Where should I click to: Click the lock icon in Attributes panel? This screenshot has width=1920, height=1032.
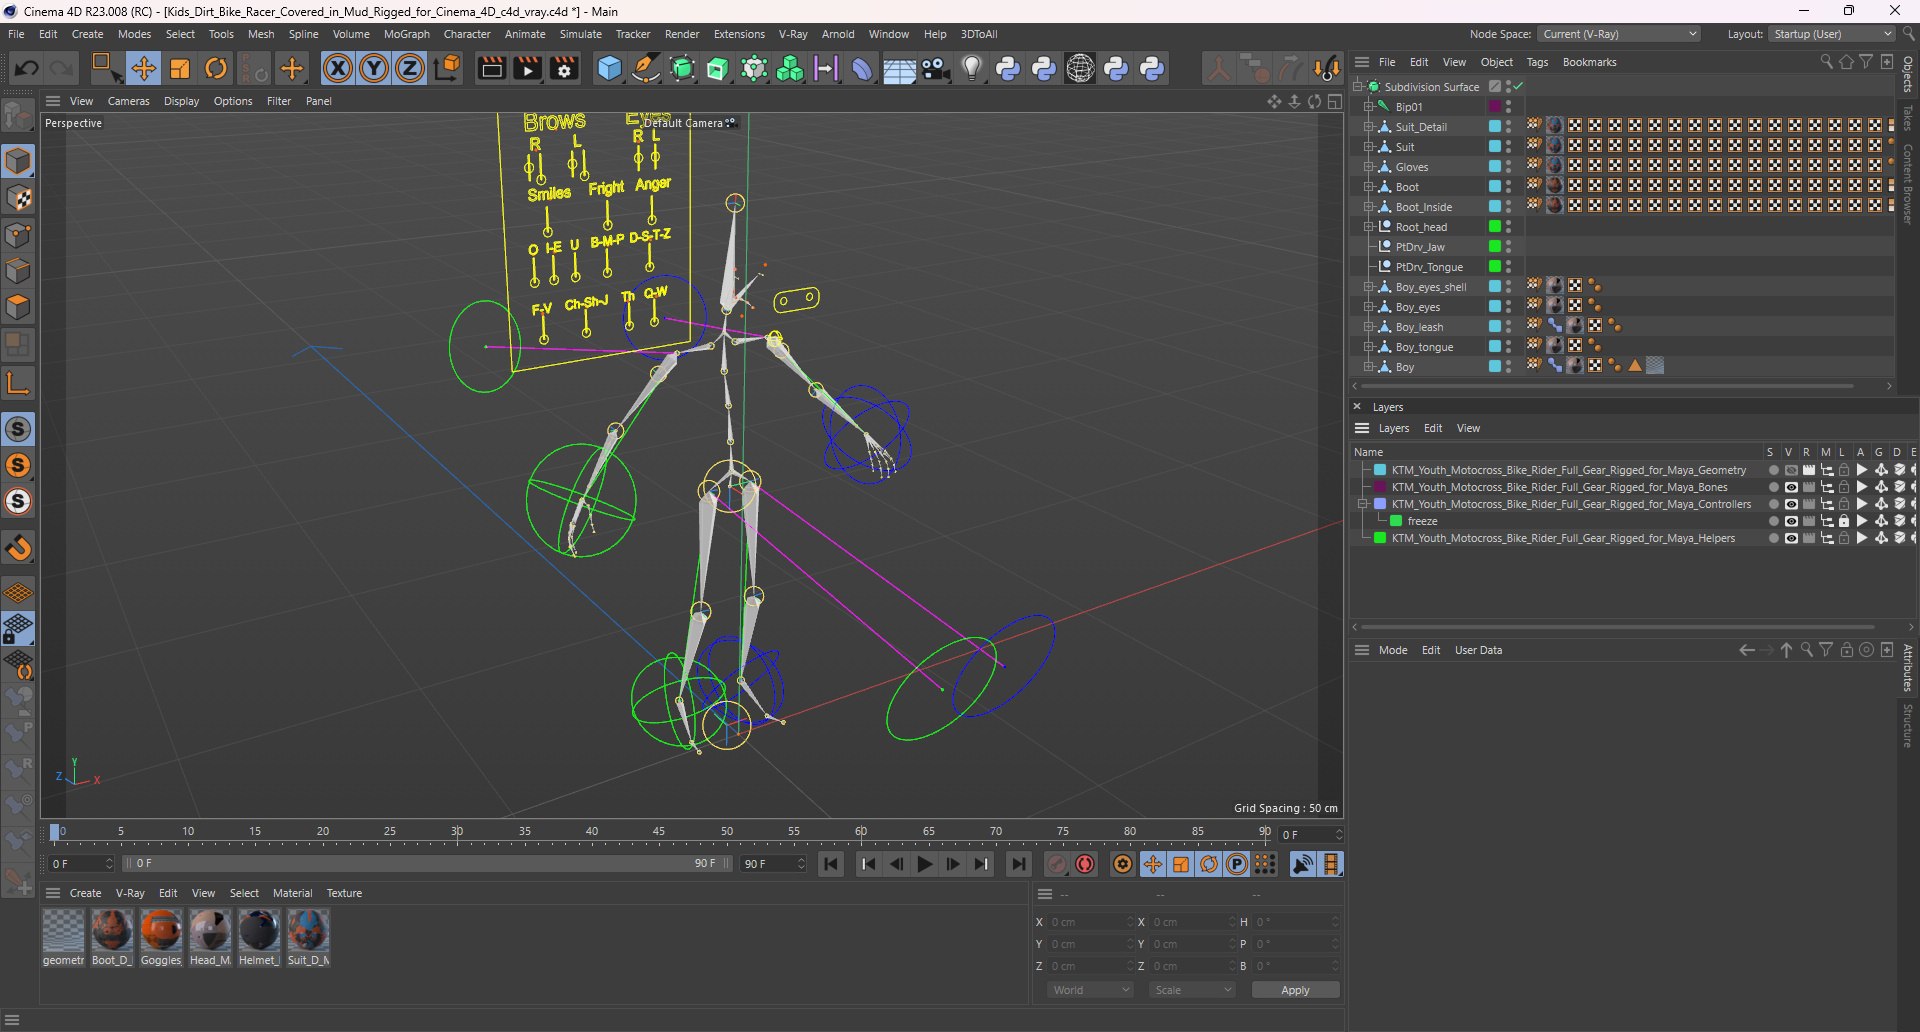pyautogui.click(x=1847, y=650)
